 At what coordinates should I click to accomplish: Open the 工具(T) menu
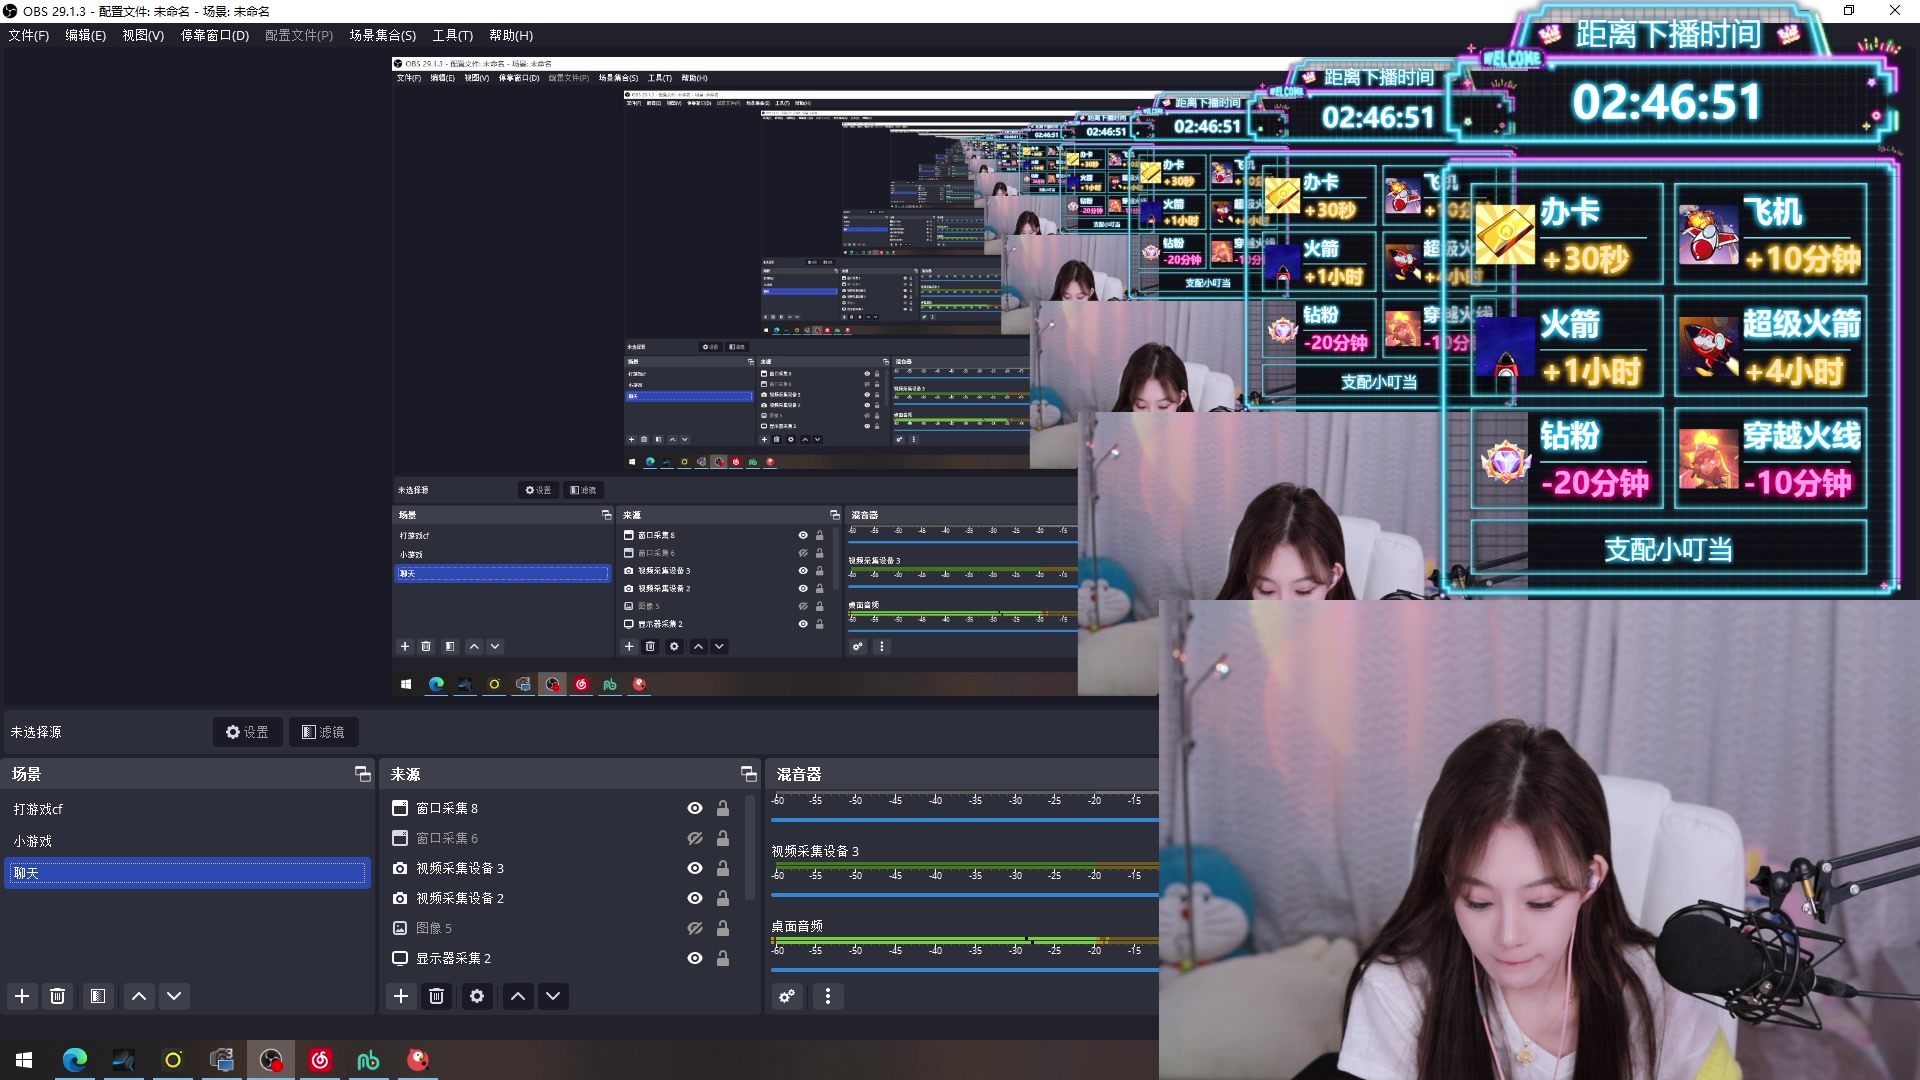[452, 35]
